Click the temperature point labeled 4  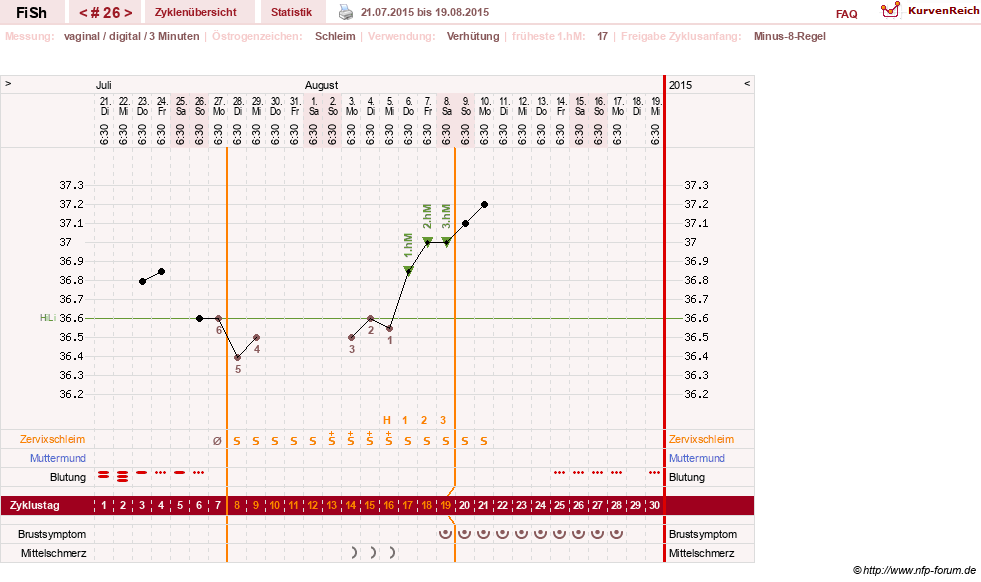point(257,338)
